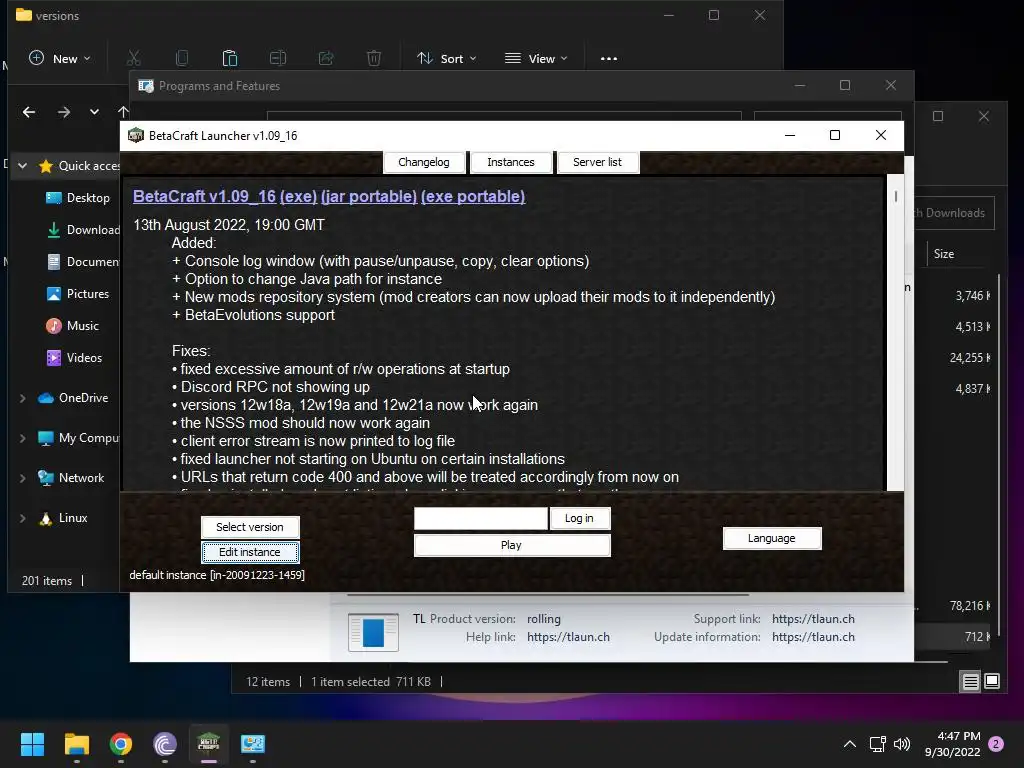This screenshot has width=1024, height=768.
Task: Open the Server list tab
Action: 598,162
